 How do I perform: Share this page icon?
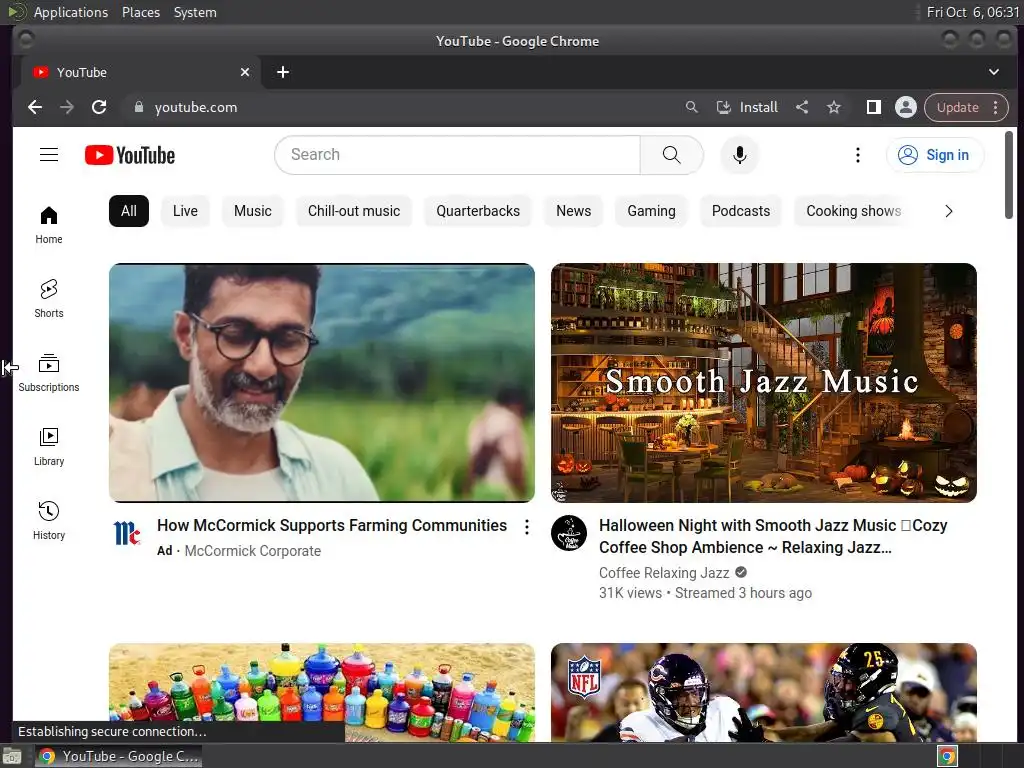(x=802, y=107)
